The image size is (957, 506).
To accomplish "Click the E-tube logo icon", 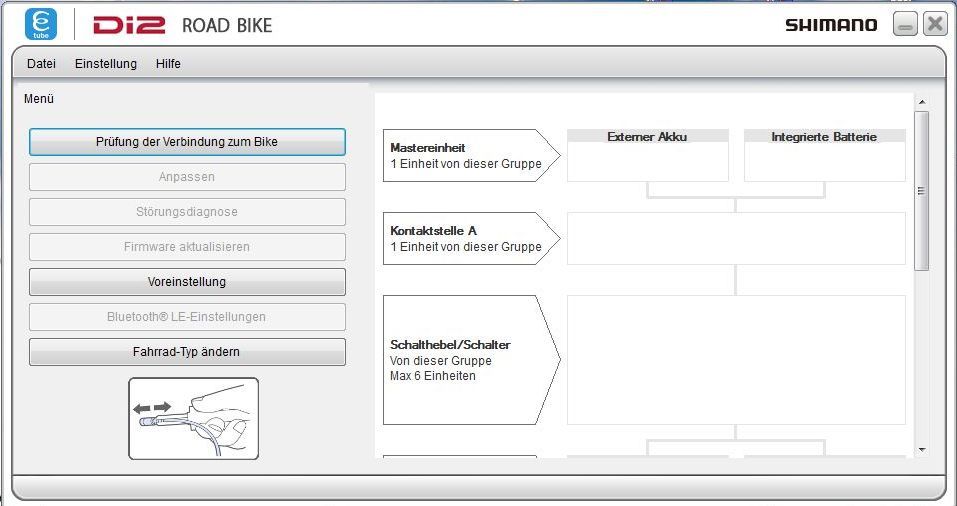I will click(41, 24).
